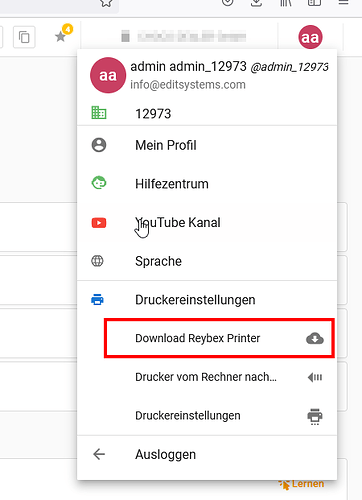
Task: Click the copy pages toolbar icon
Action: point(24,37)
